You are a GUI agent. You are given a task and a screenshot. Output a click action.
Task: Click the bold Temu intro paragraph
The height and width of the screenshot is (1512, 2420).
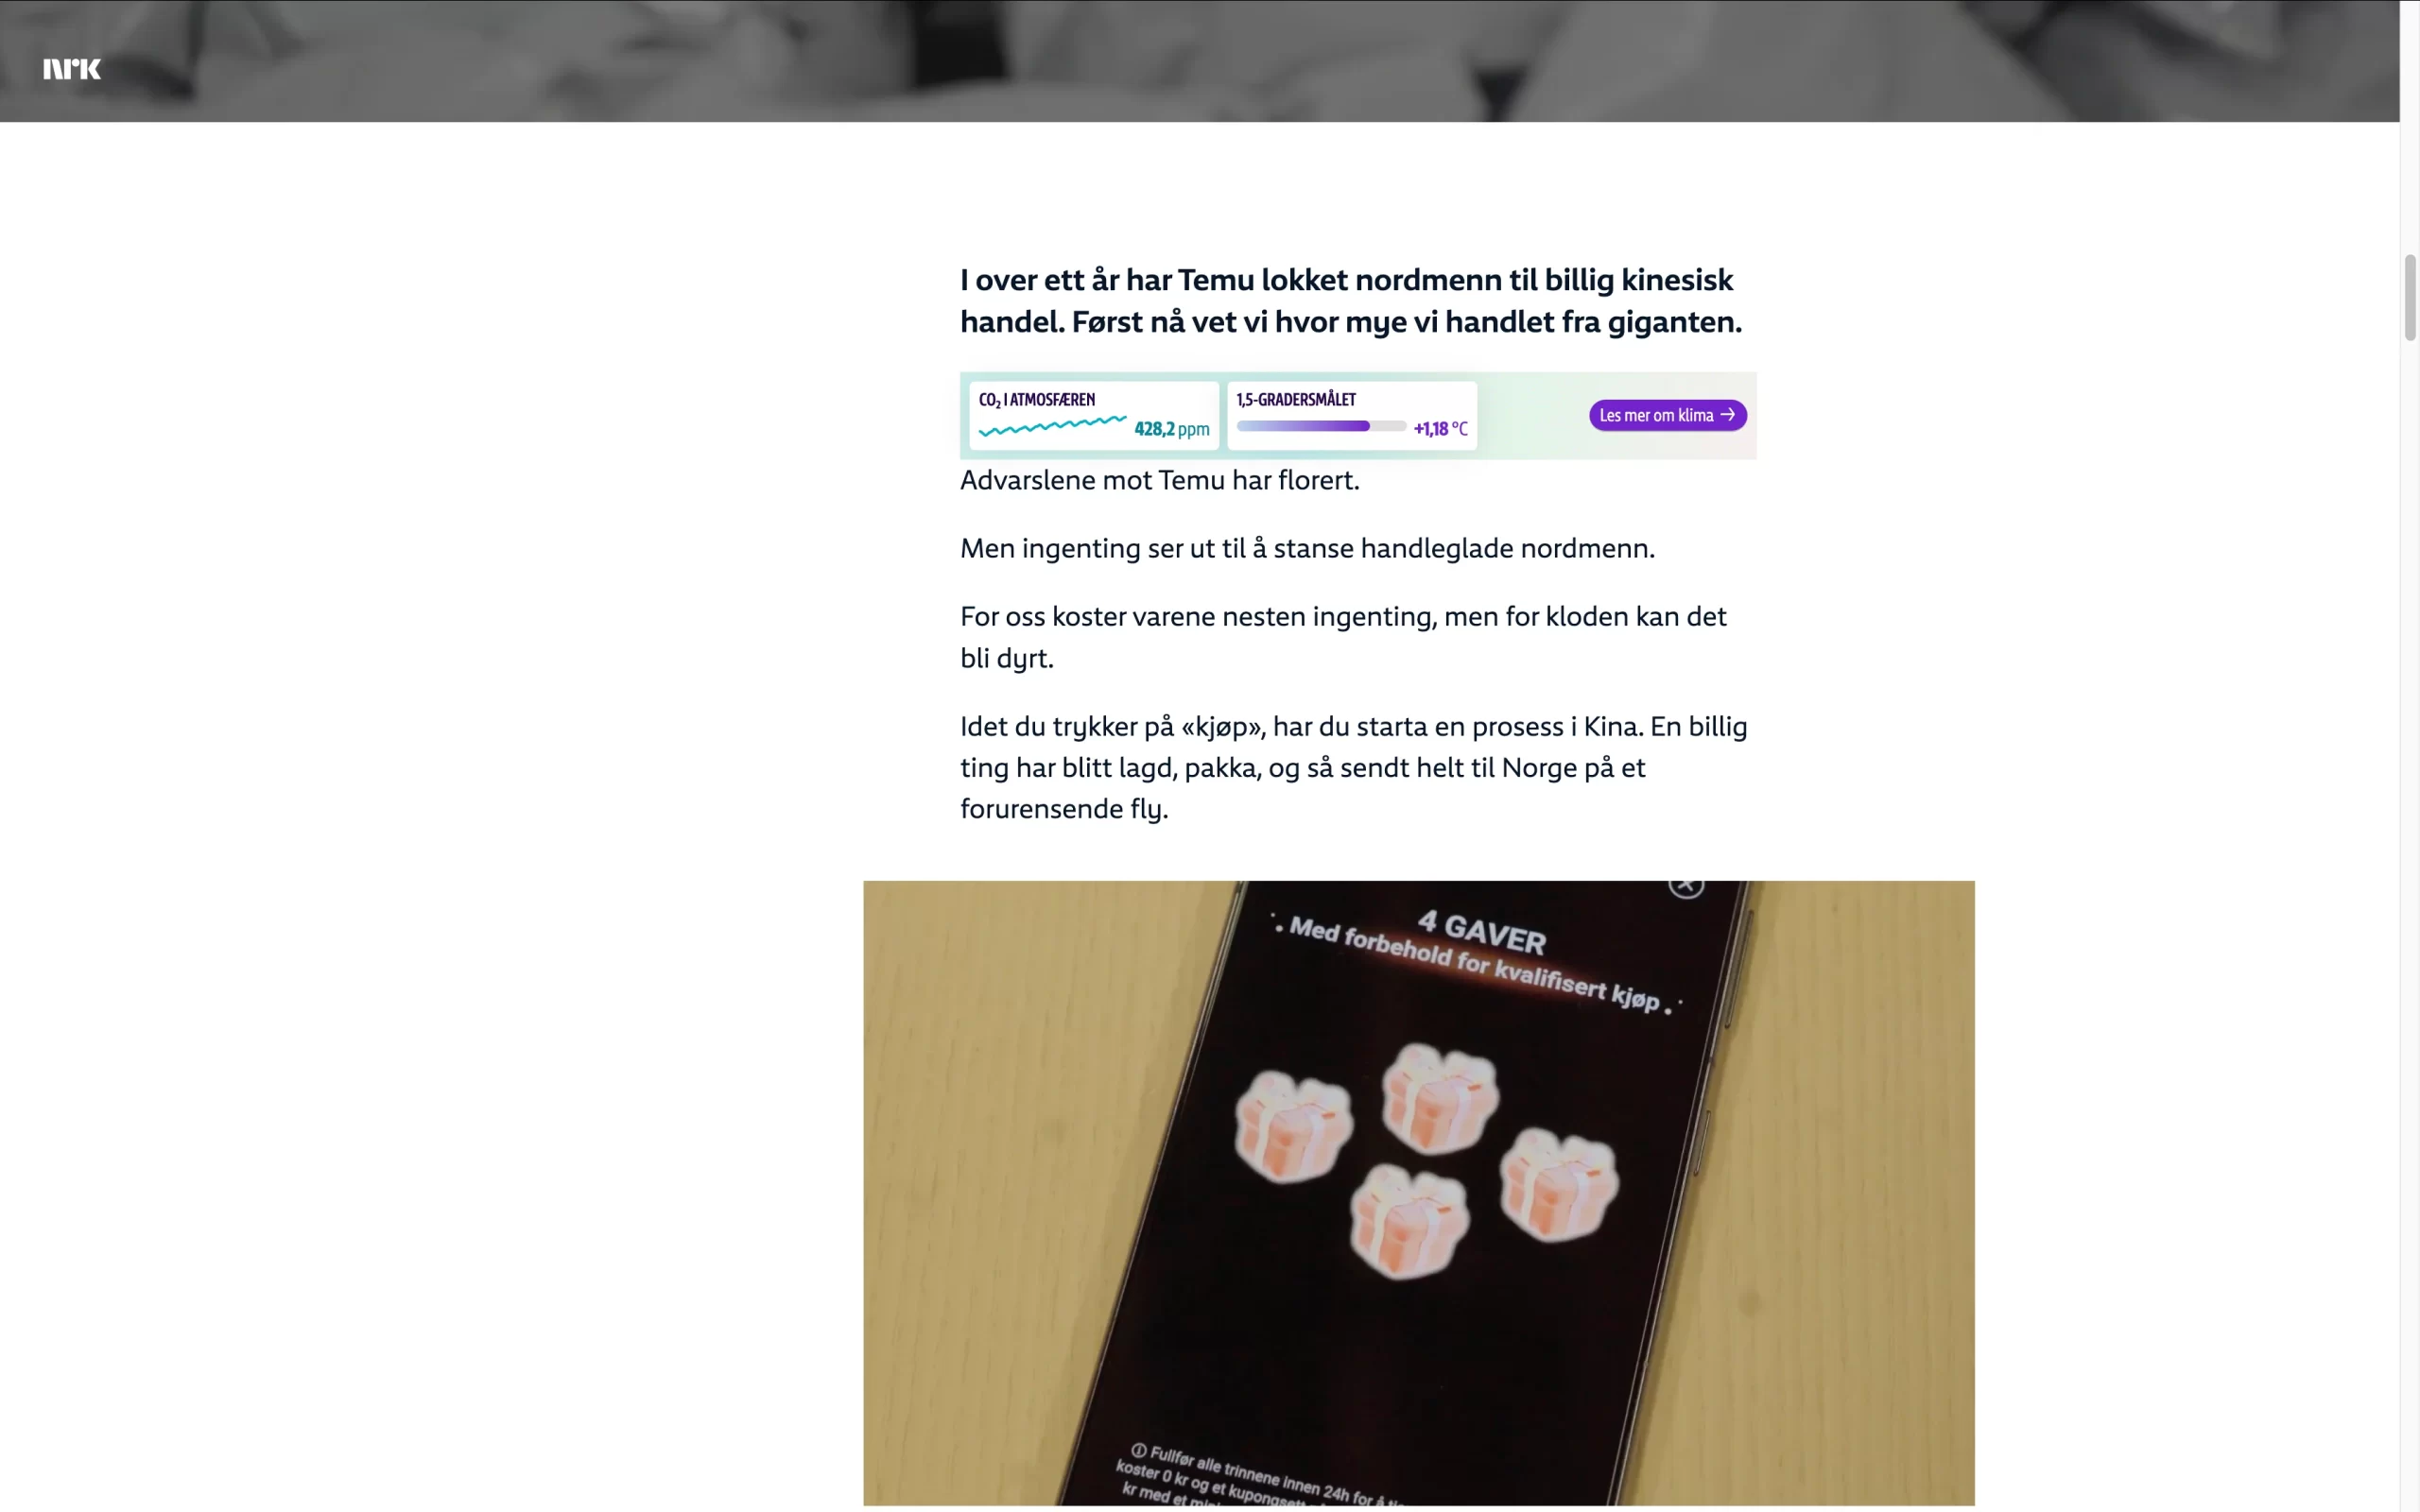1351,300
